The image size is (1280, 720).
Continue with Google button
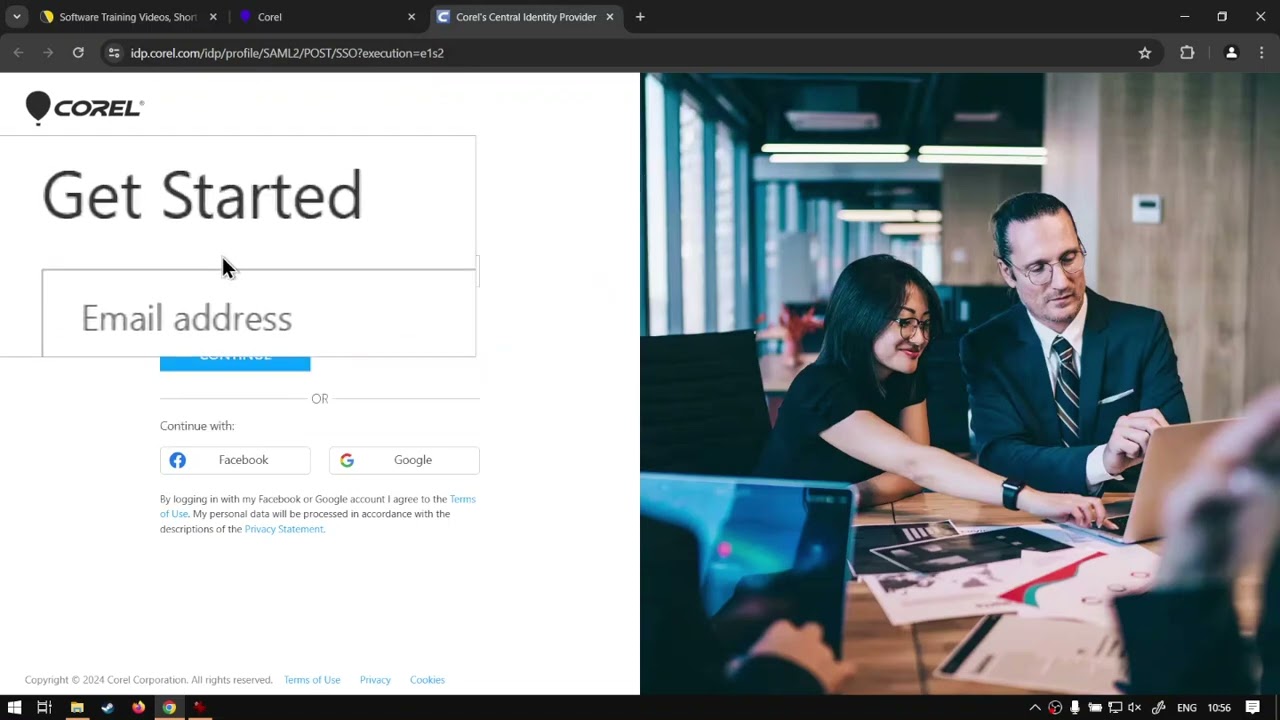(x=404, y=460)
